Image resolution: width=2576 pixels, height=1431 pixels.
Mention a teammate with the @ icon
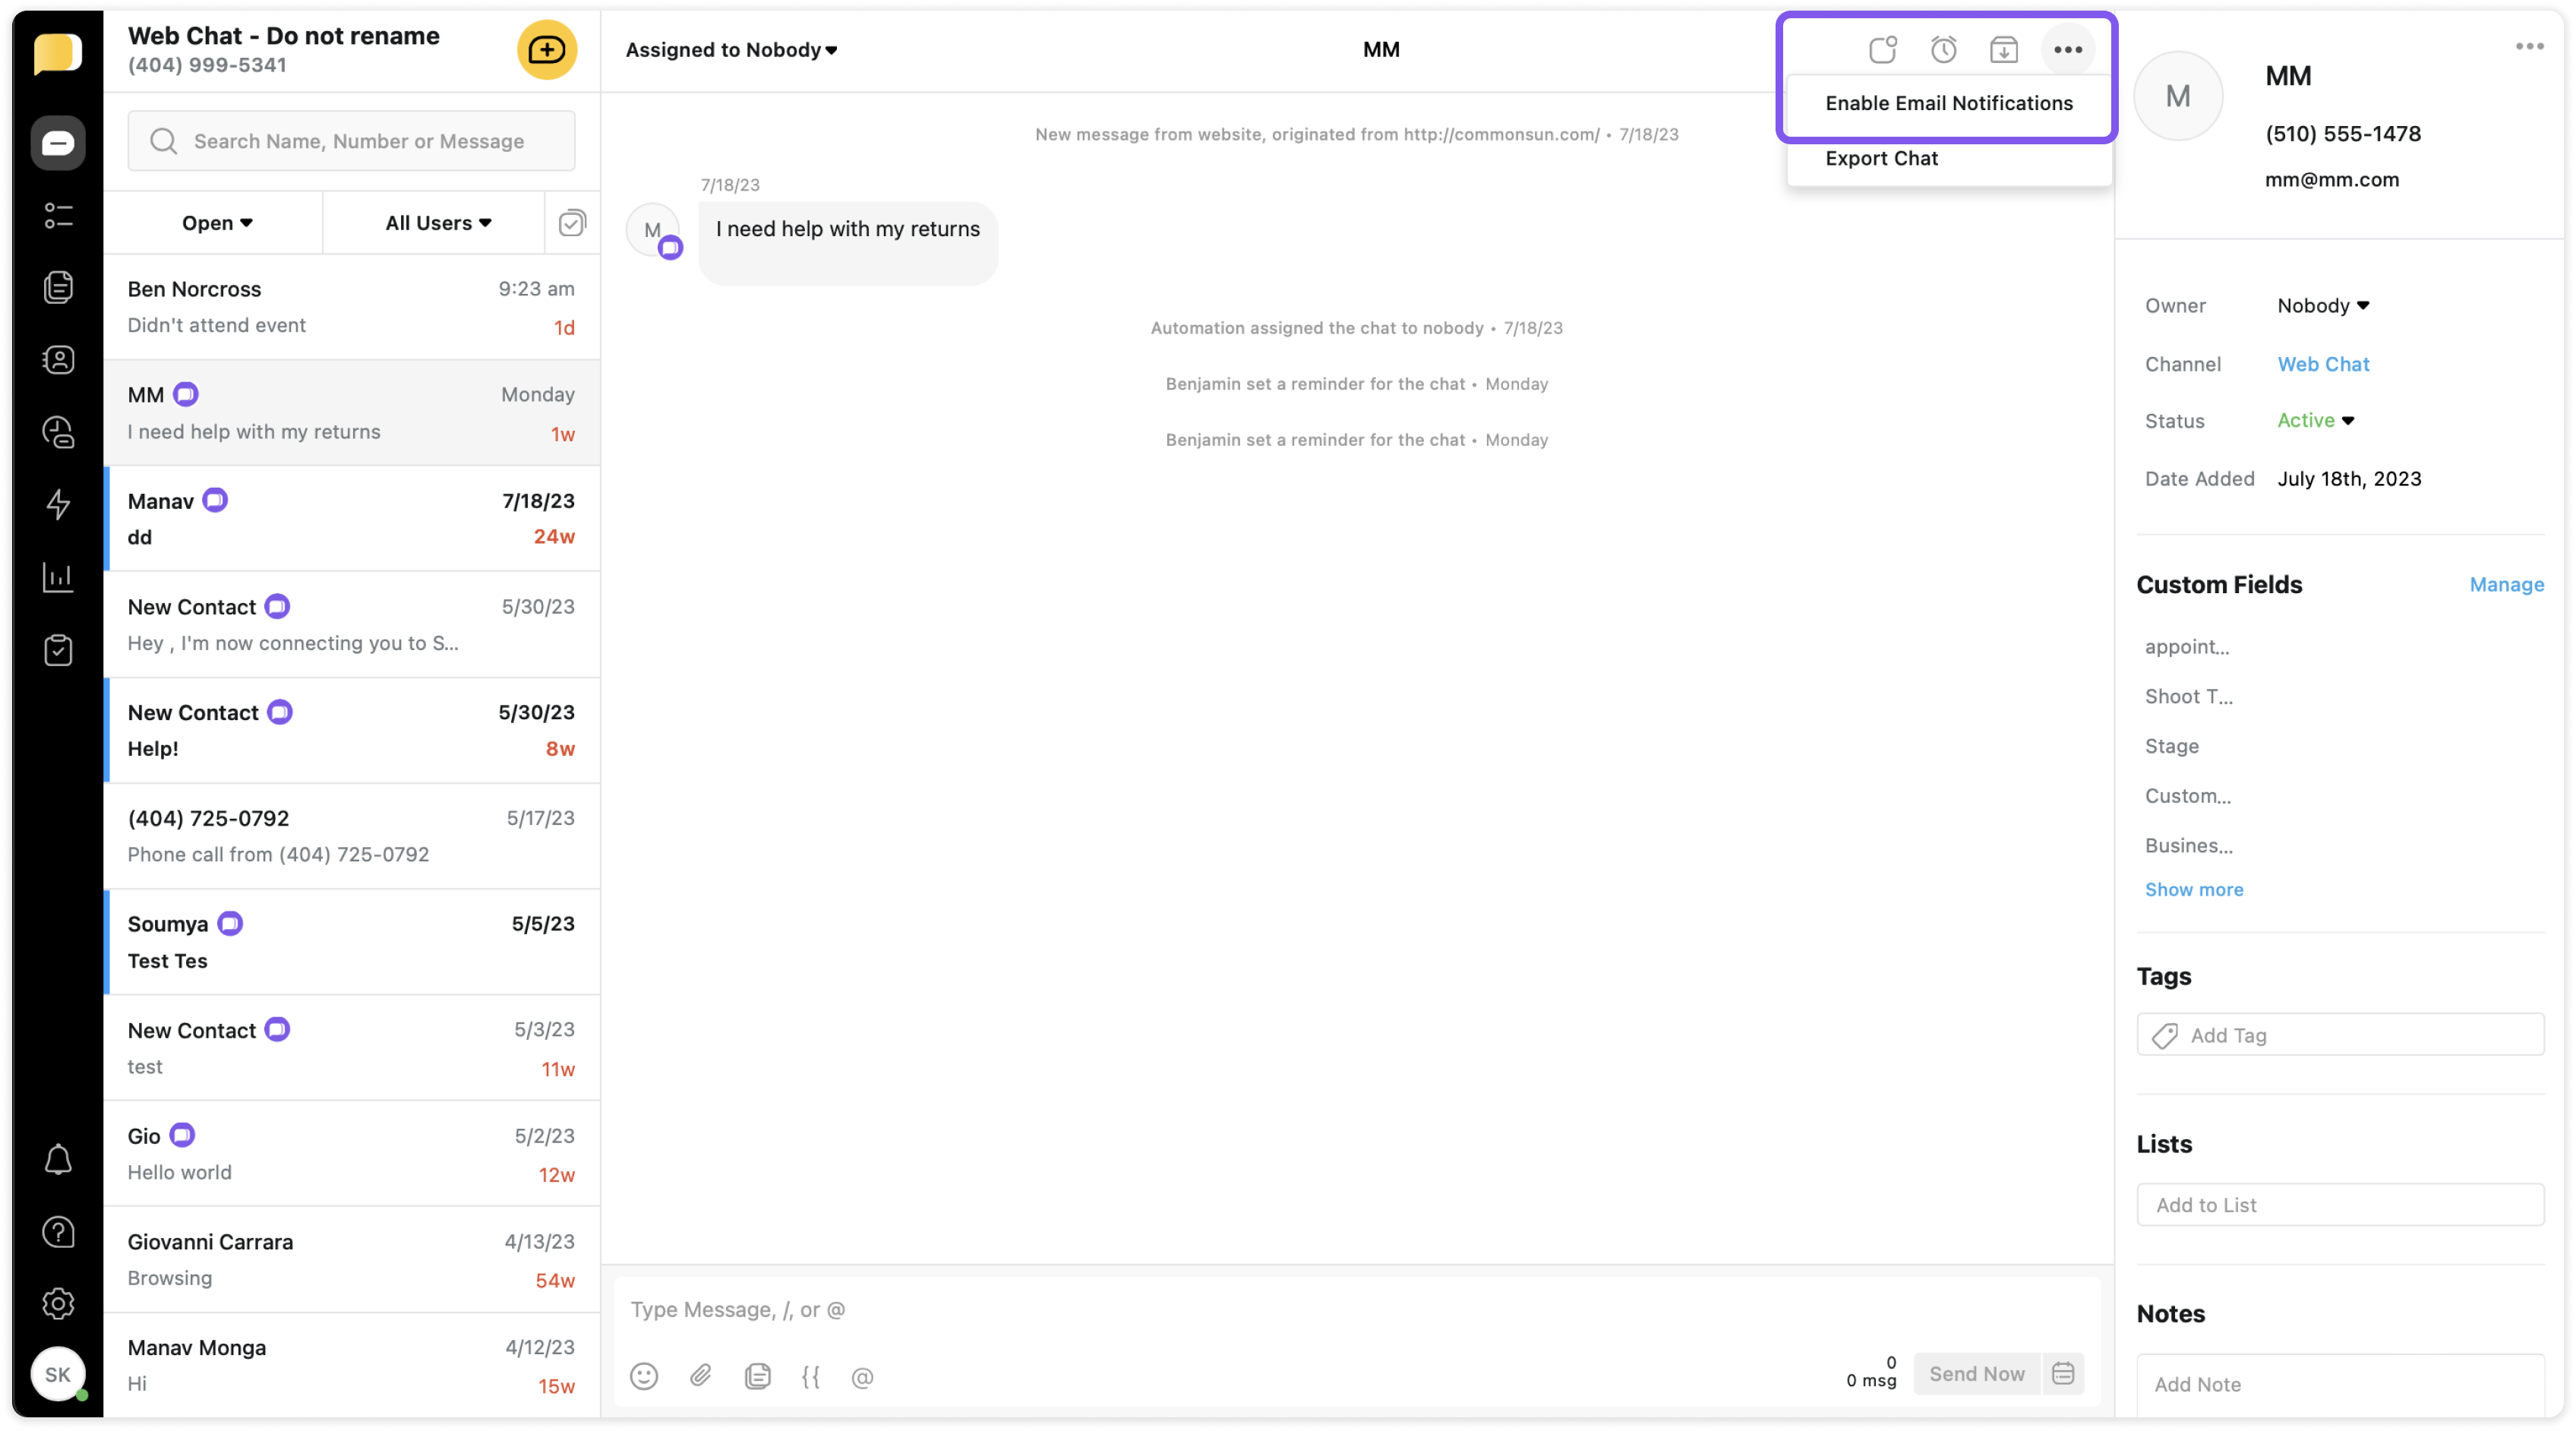click(862, 1377)
